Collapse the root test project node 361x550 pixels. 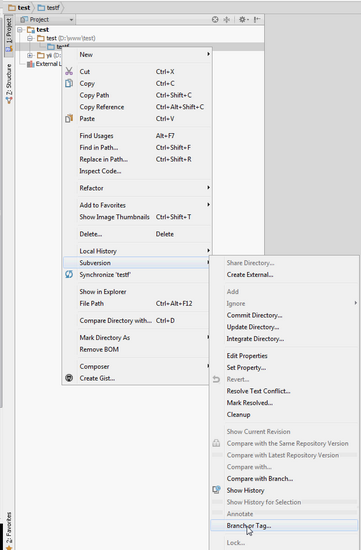click(20, 30)
